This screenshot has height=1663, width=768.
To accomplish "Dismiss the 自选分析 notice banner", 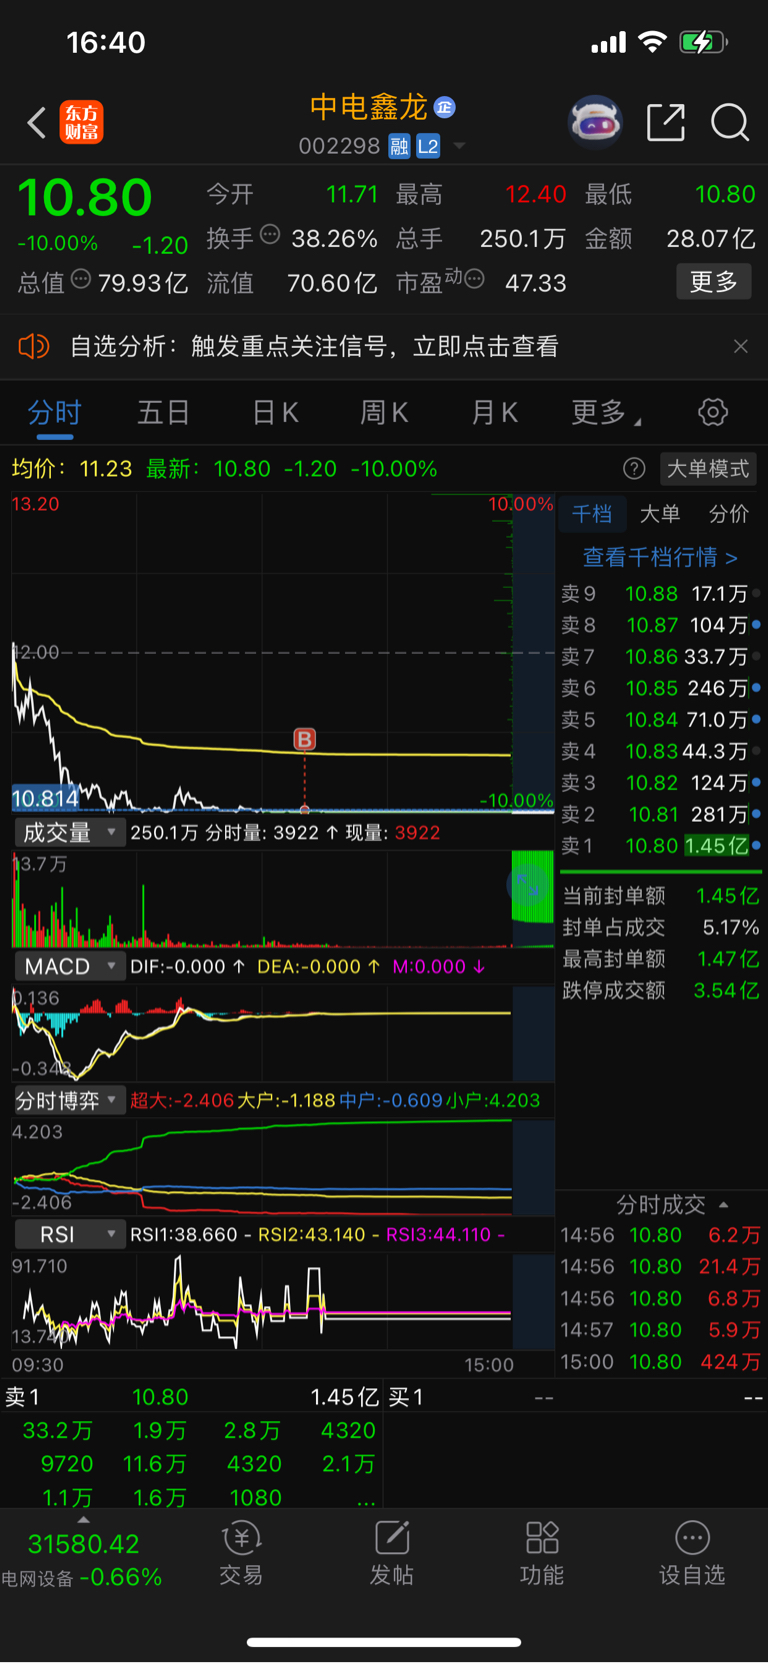I will [x=741, y=346].
